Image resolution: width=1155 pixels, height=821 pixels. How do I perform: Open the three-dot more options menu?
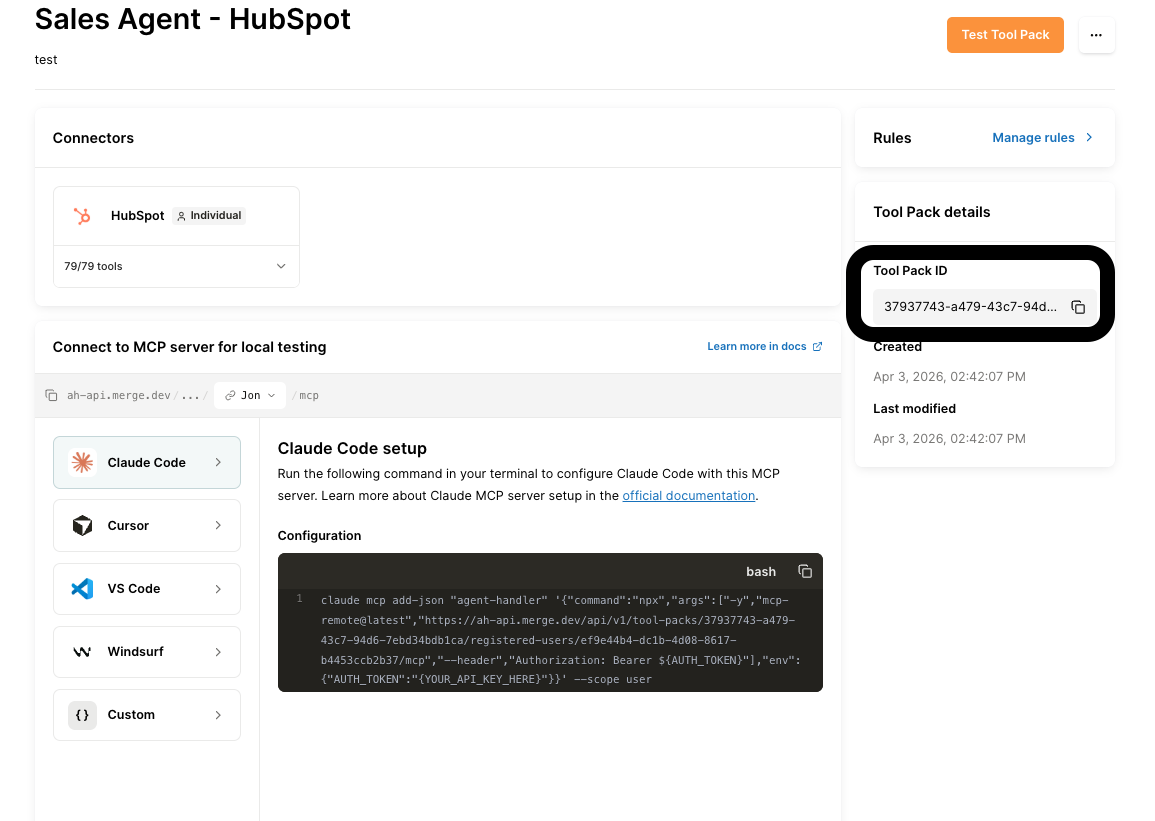[1096, 35]
